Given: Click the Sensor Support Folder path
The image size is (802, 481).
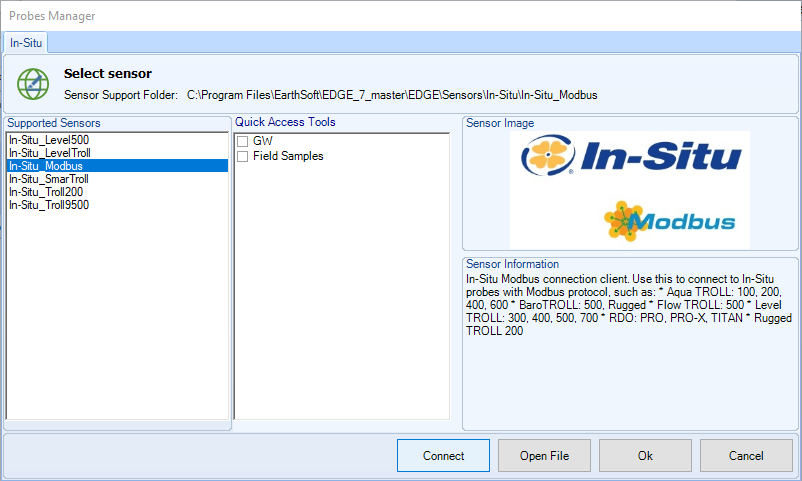Looking at the screenshot, I should click(392, 95).
